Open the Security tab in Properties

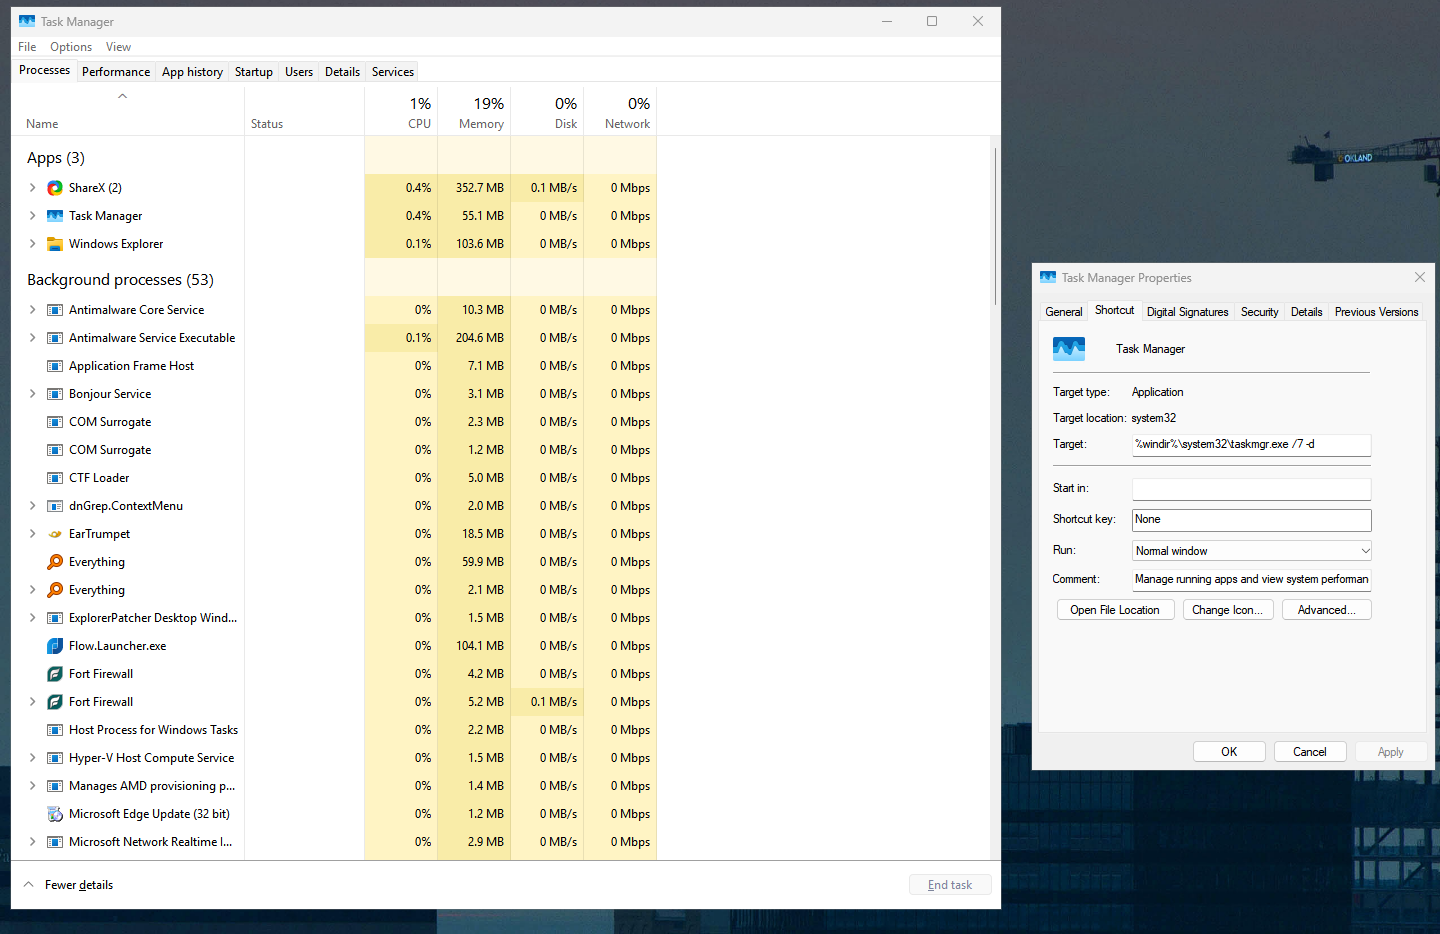click(x=1260, y=312)
